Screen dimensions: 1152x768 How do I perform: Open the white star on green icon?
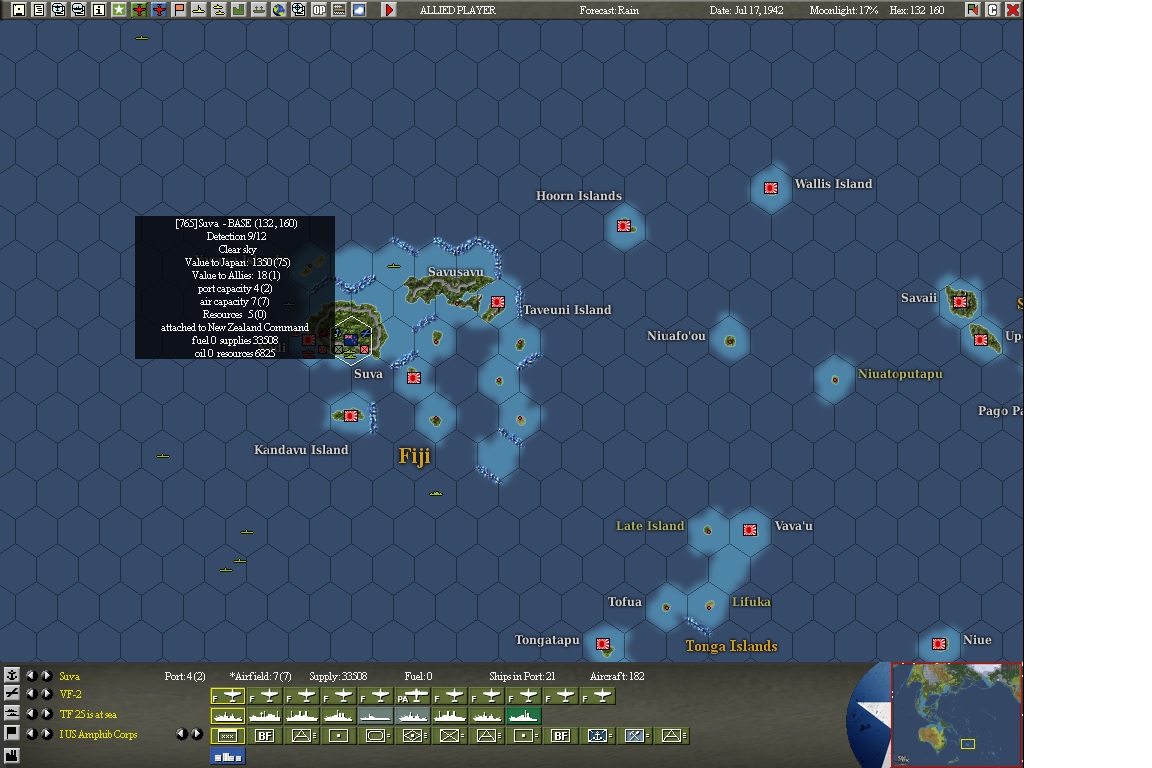point(118,10)
